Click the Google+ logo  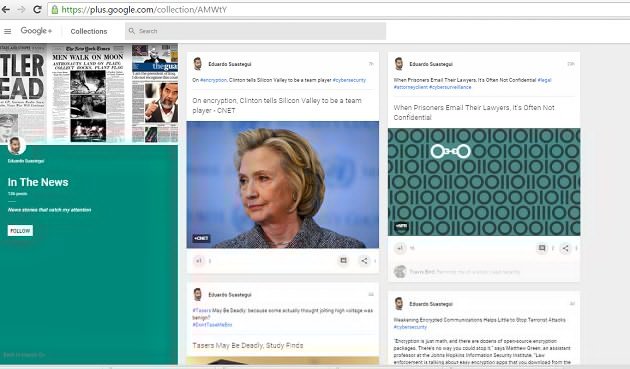tap(36, 31)
